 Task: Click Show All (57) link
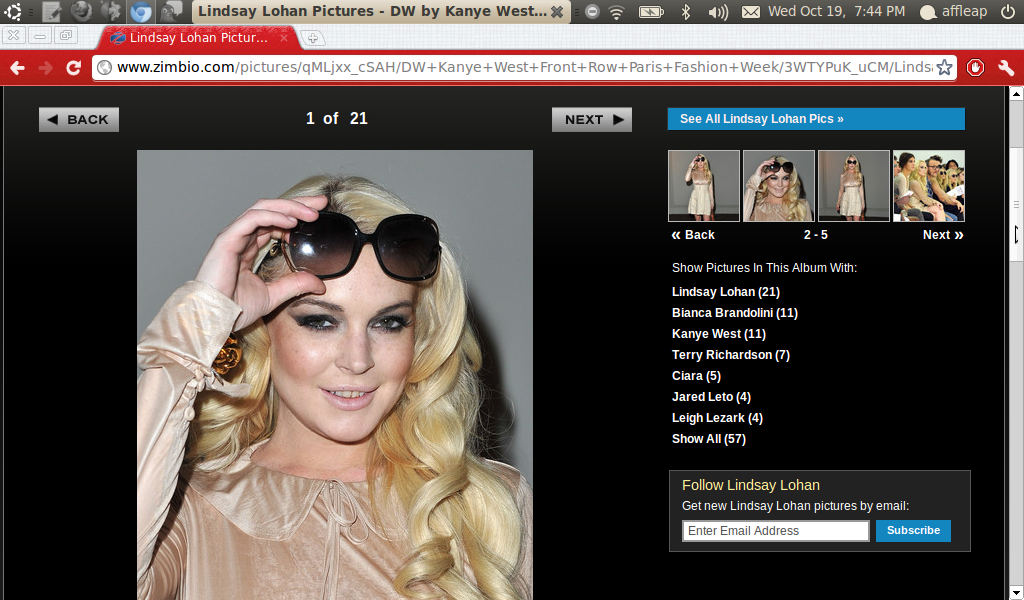(709, 439)
